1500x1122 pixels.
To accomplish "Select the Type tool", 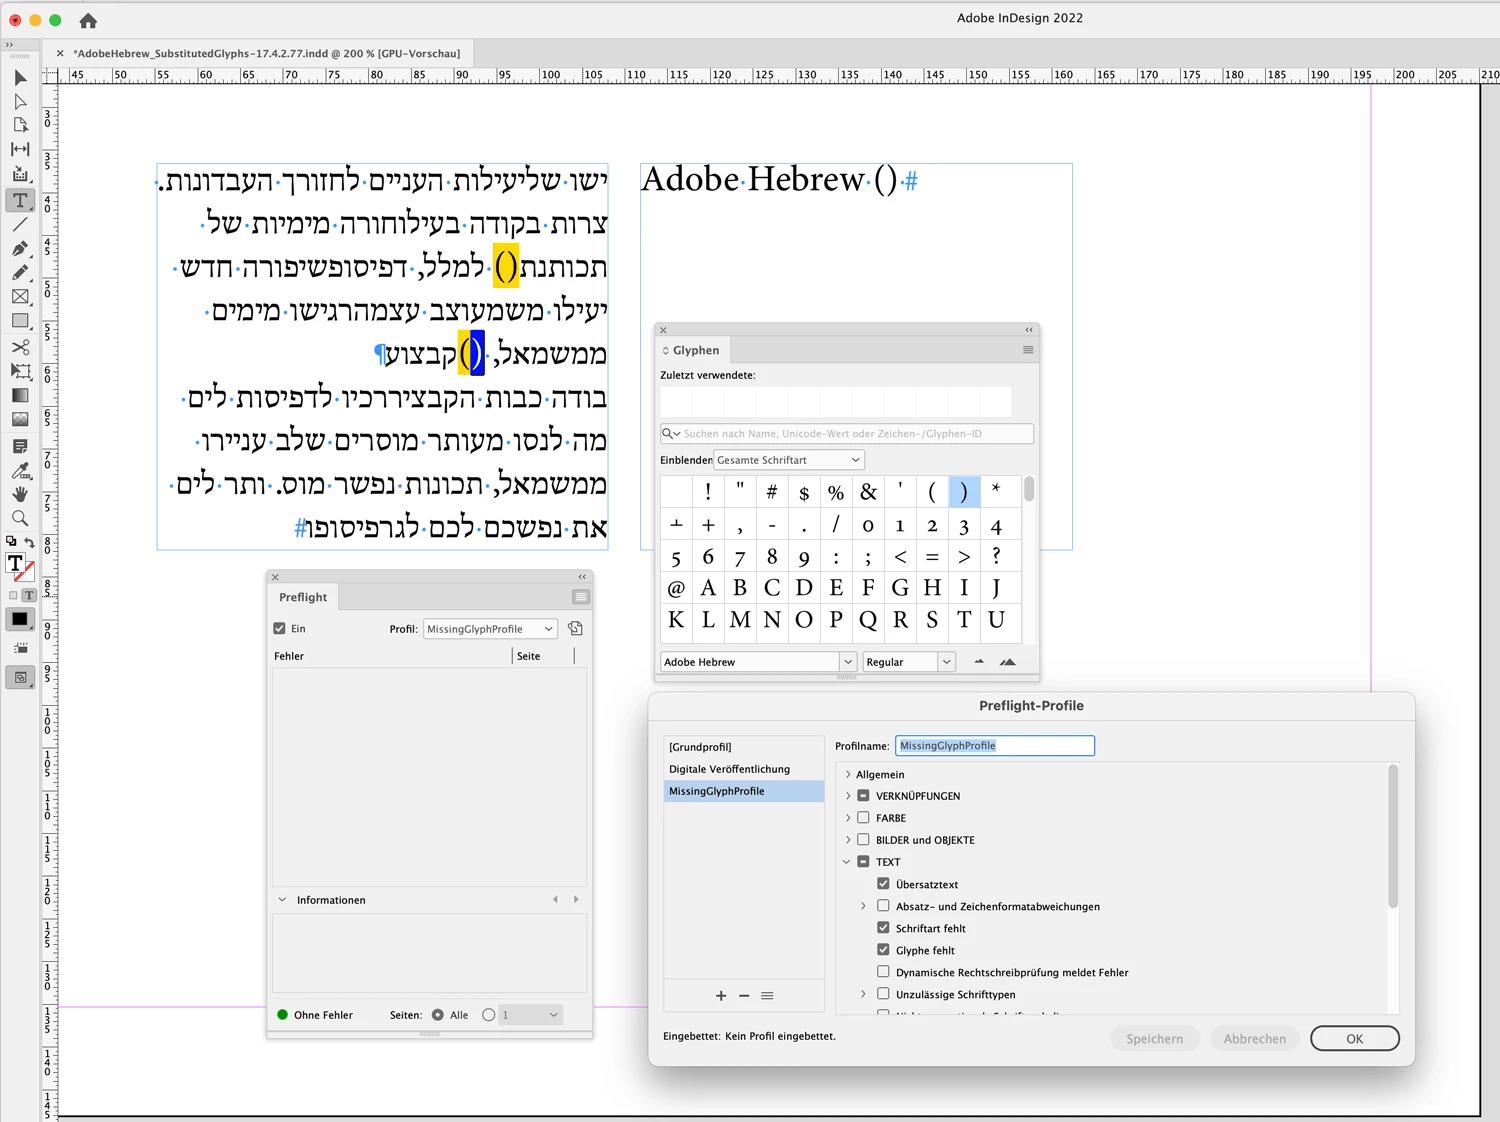I will tap(20, 200).
